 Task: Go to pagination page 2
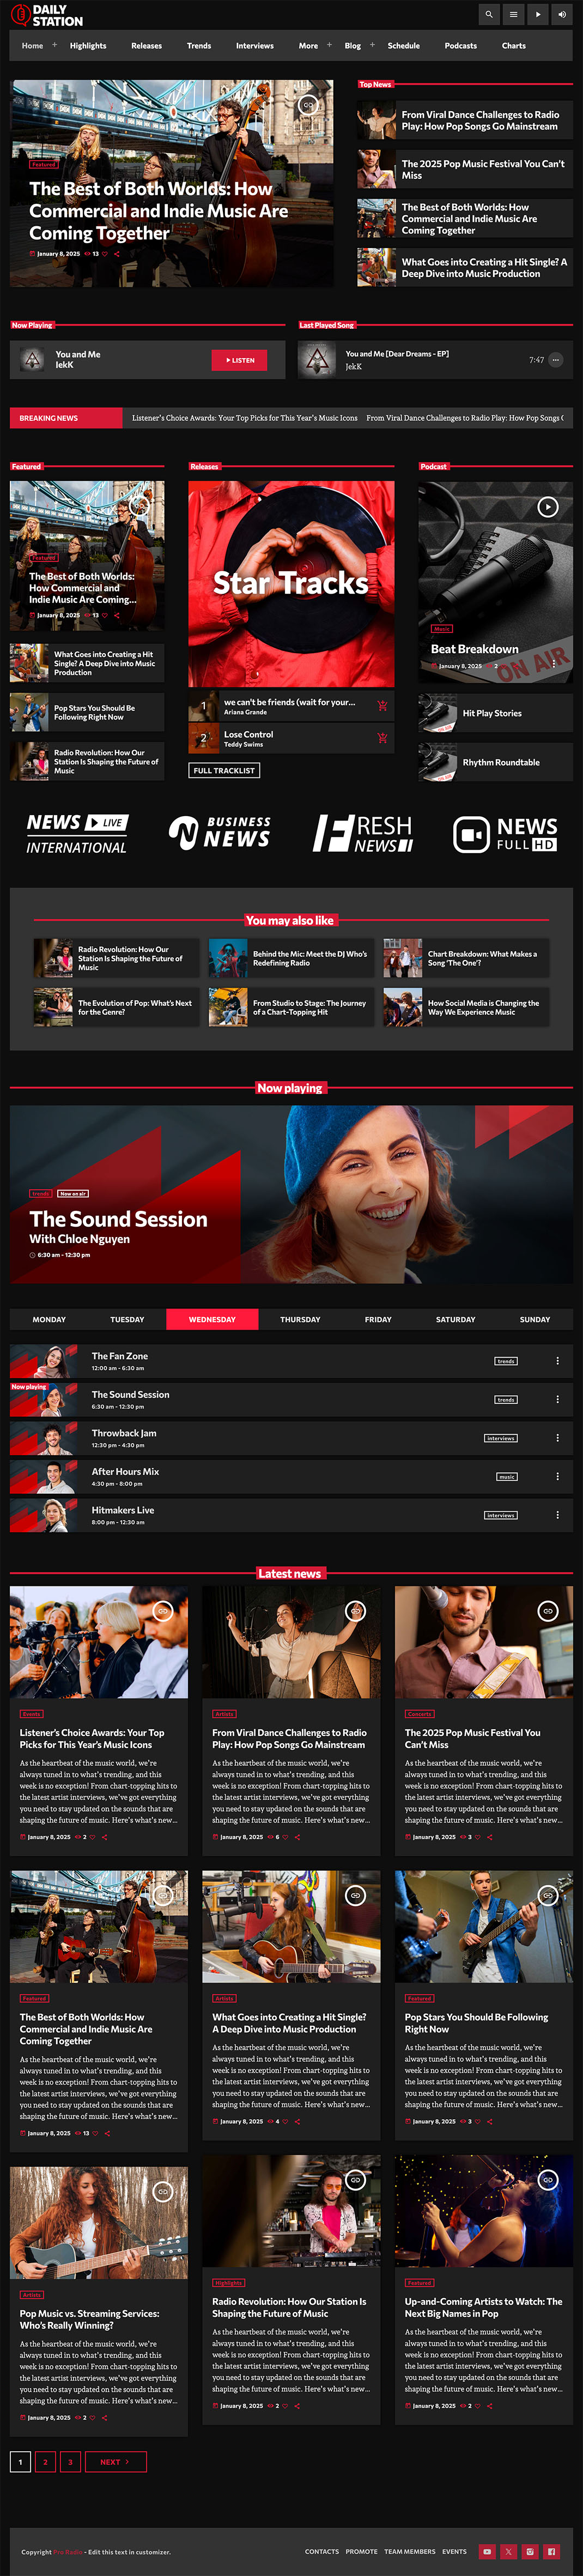pos(45,2462)
